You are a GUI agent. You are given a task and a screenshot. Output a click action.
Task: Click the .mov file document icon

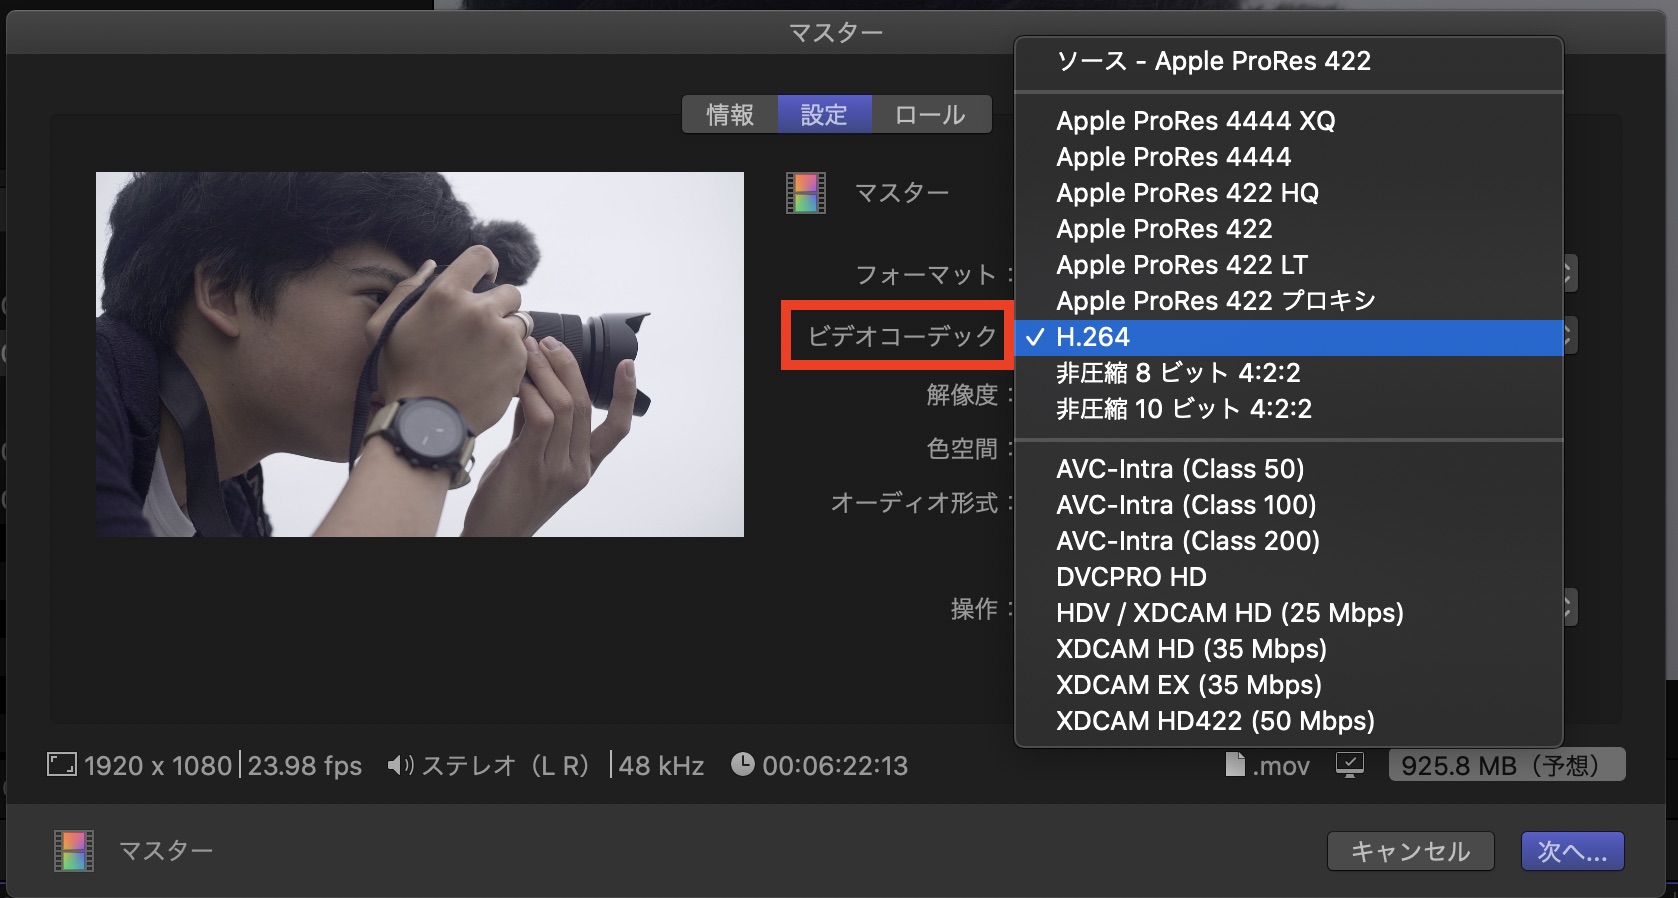1235,765
